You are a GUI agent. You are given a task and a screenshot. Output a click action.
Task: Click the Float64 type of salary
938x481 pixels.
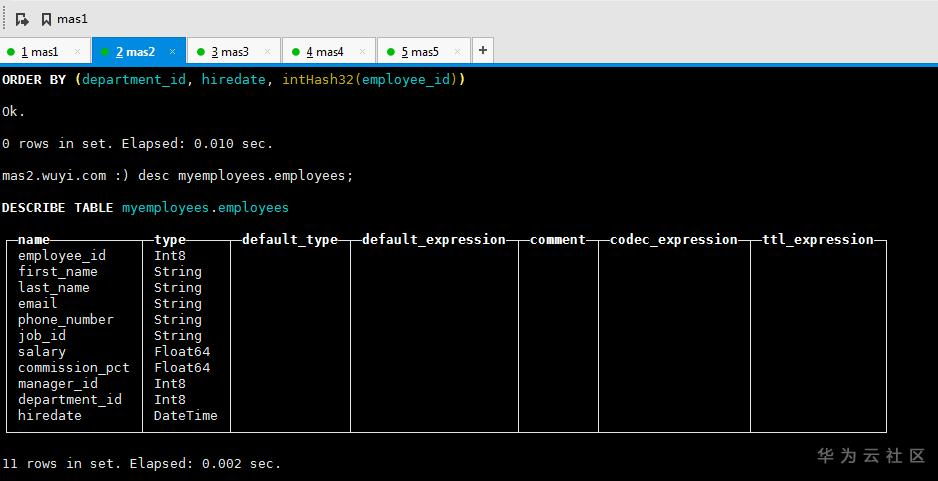(182, 352)
